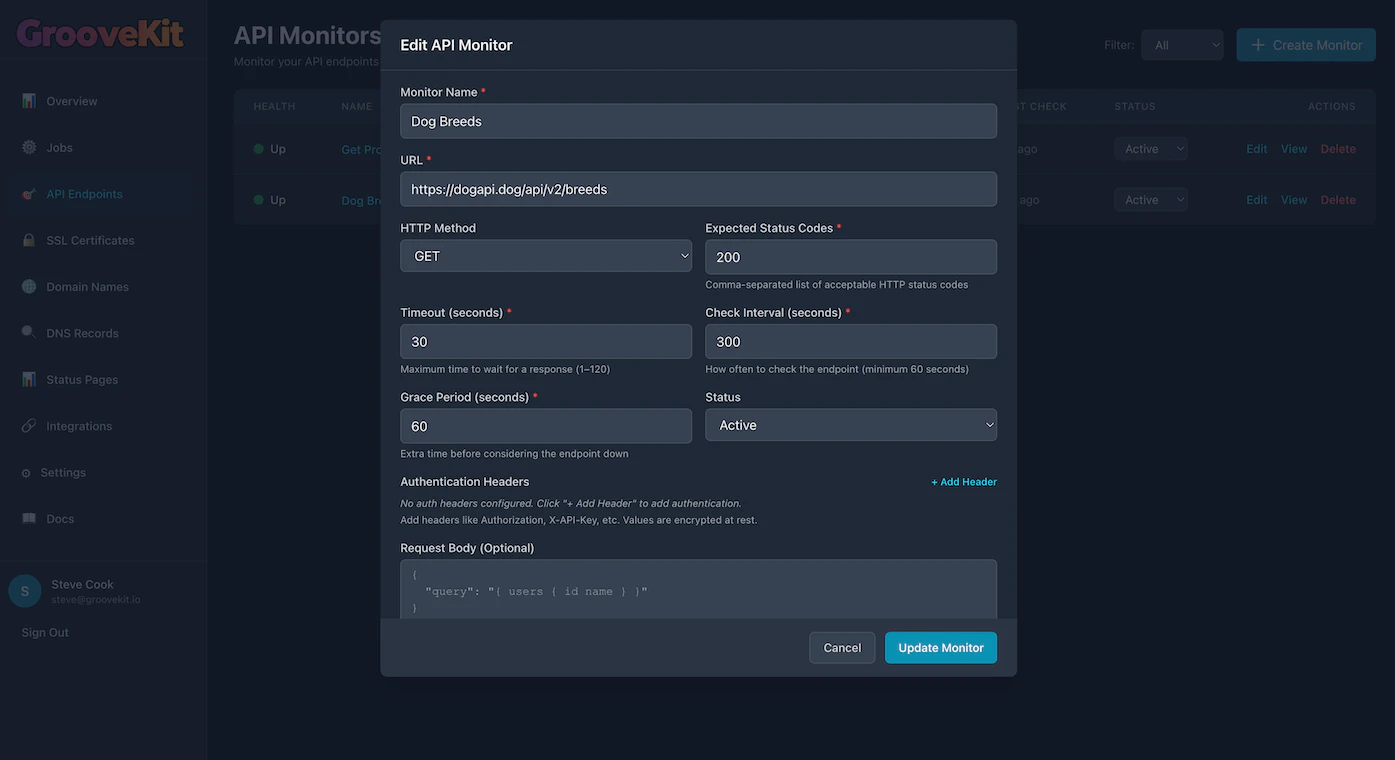Click the API Endpoints sidebar icon

click(30, 194)
